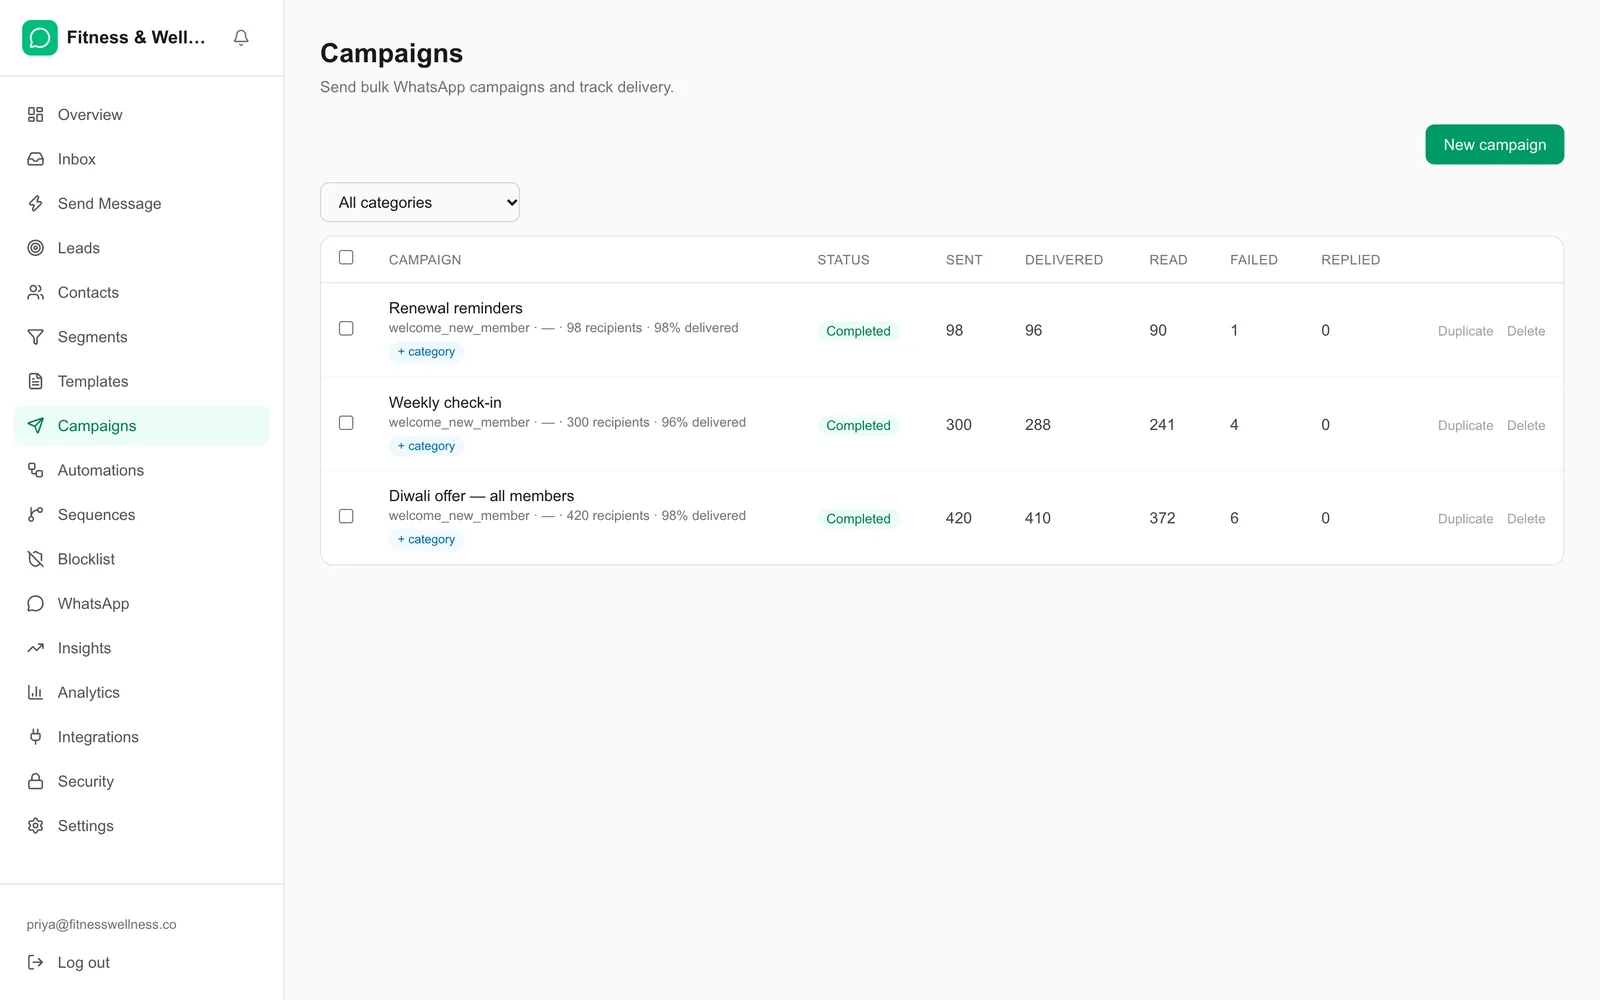Go to Templates menu label
The height and width of the screenshot is (1000, 1600).
click(93, 382)
